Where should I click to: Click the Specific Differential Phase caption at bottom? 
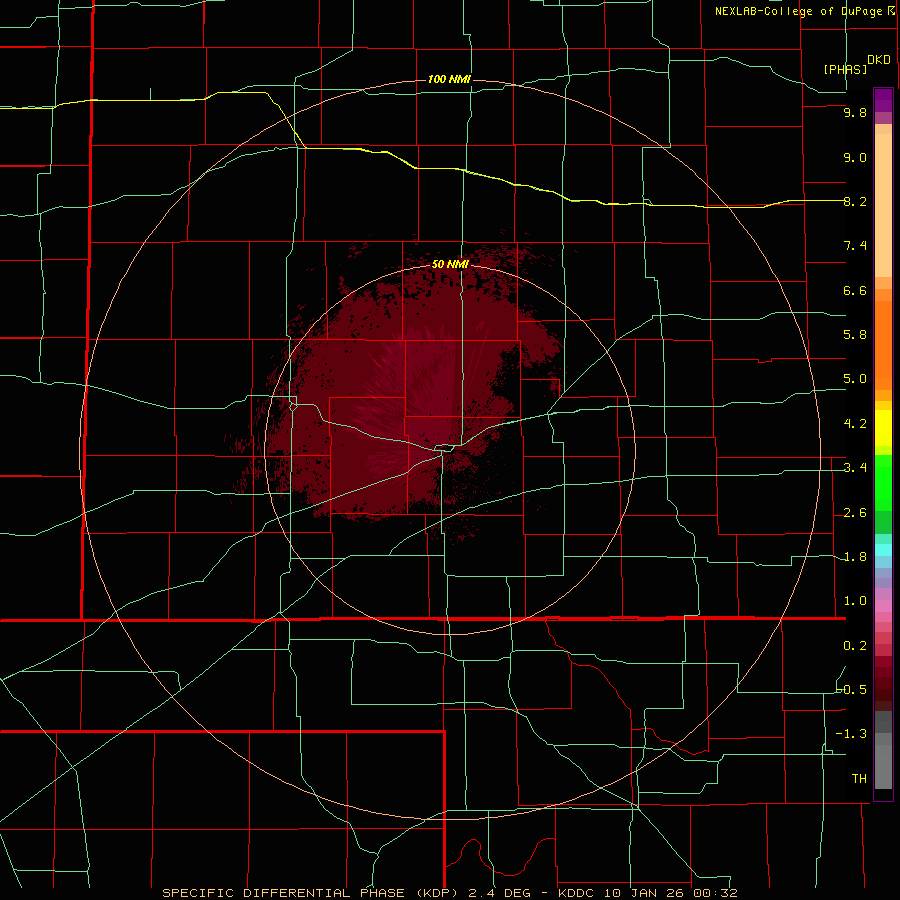tap(449, 893)
